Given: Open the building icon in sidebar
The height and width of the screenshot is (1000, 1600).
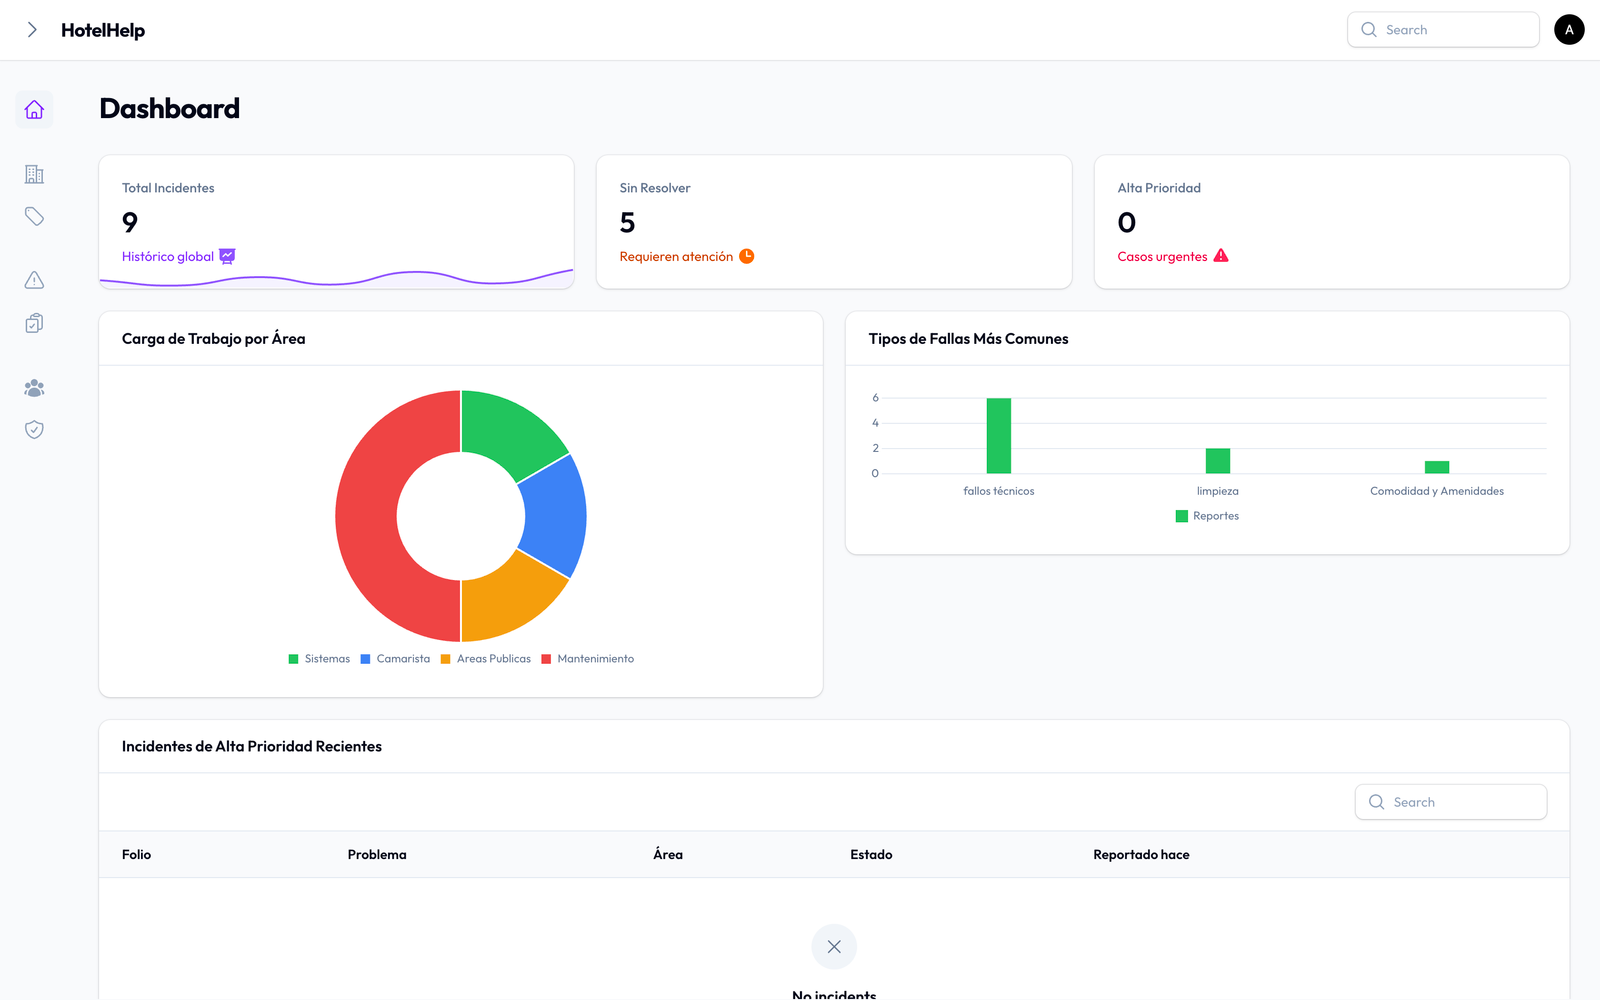Looking at the screenshot, I should 34,174.
